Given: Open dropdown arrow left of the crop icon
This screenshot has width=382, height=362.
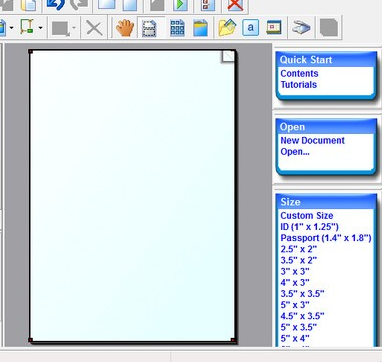Looking at the screenshot, I should [x=11, y=28].
